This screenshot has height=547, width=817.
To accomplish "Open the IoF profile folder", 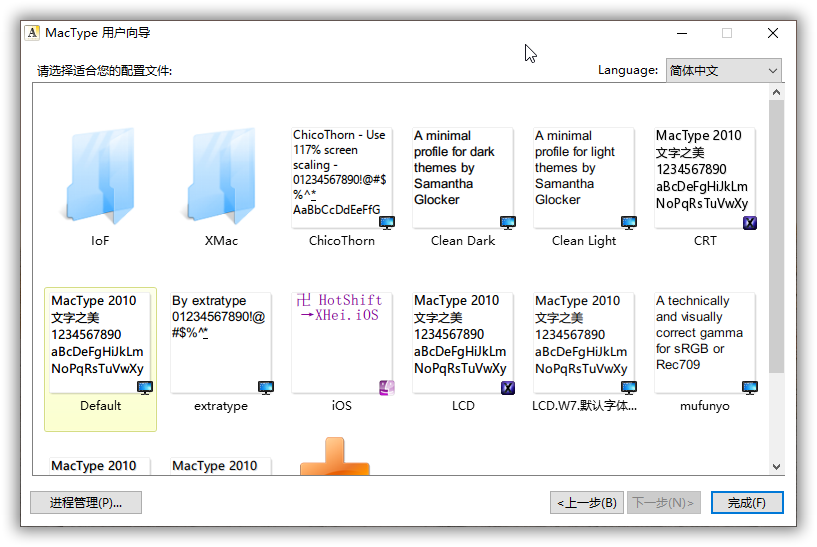I will 100,176.
